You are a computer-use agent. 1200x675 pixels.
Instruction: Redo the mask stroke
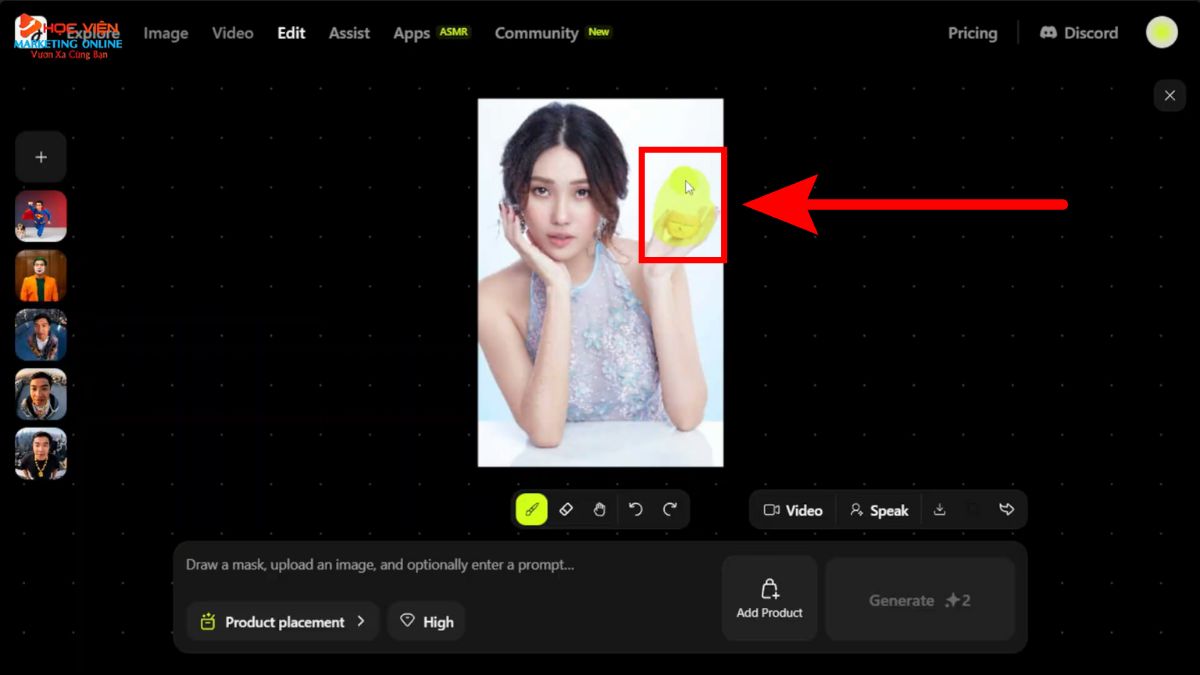point(670,510)
